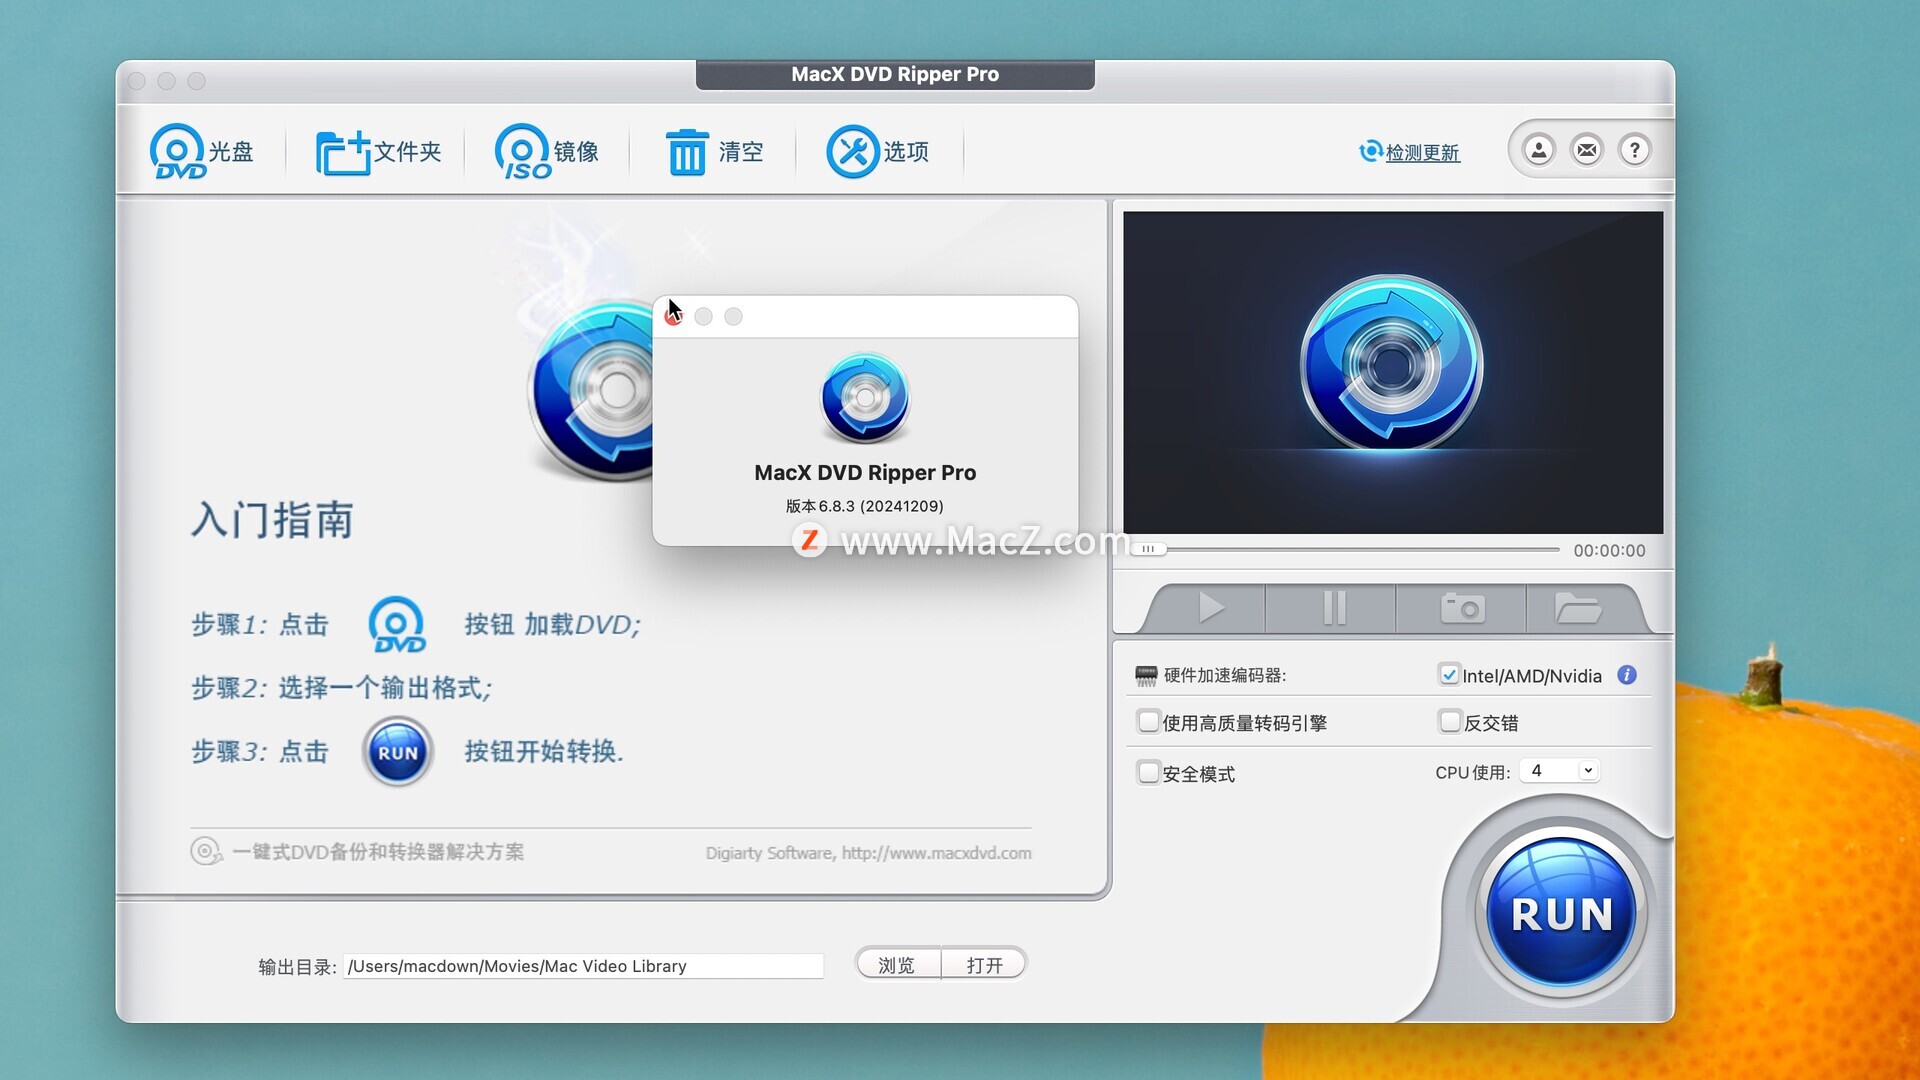1920x1080 pixels.
Task: Take a snapshot with camera icon
Action: coord(1462,607)
